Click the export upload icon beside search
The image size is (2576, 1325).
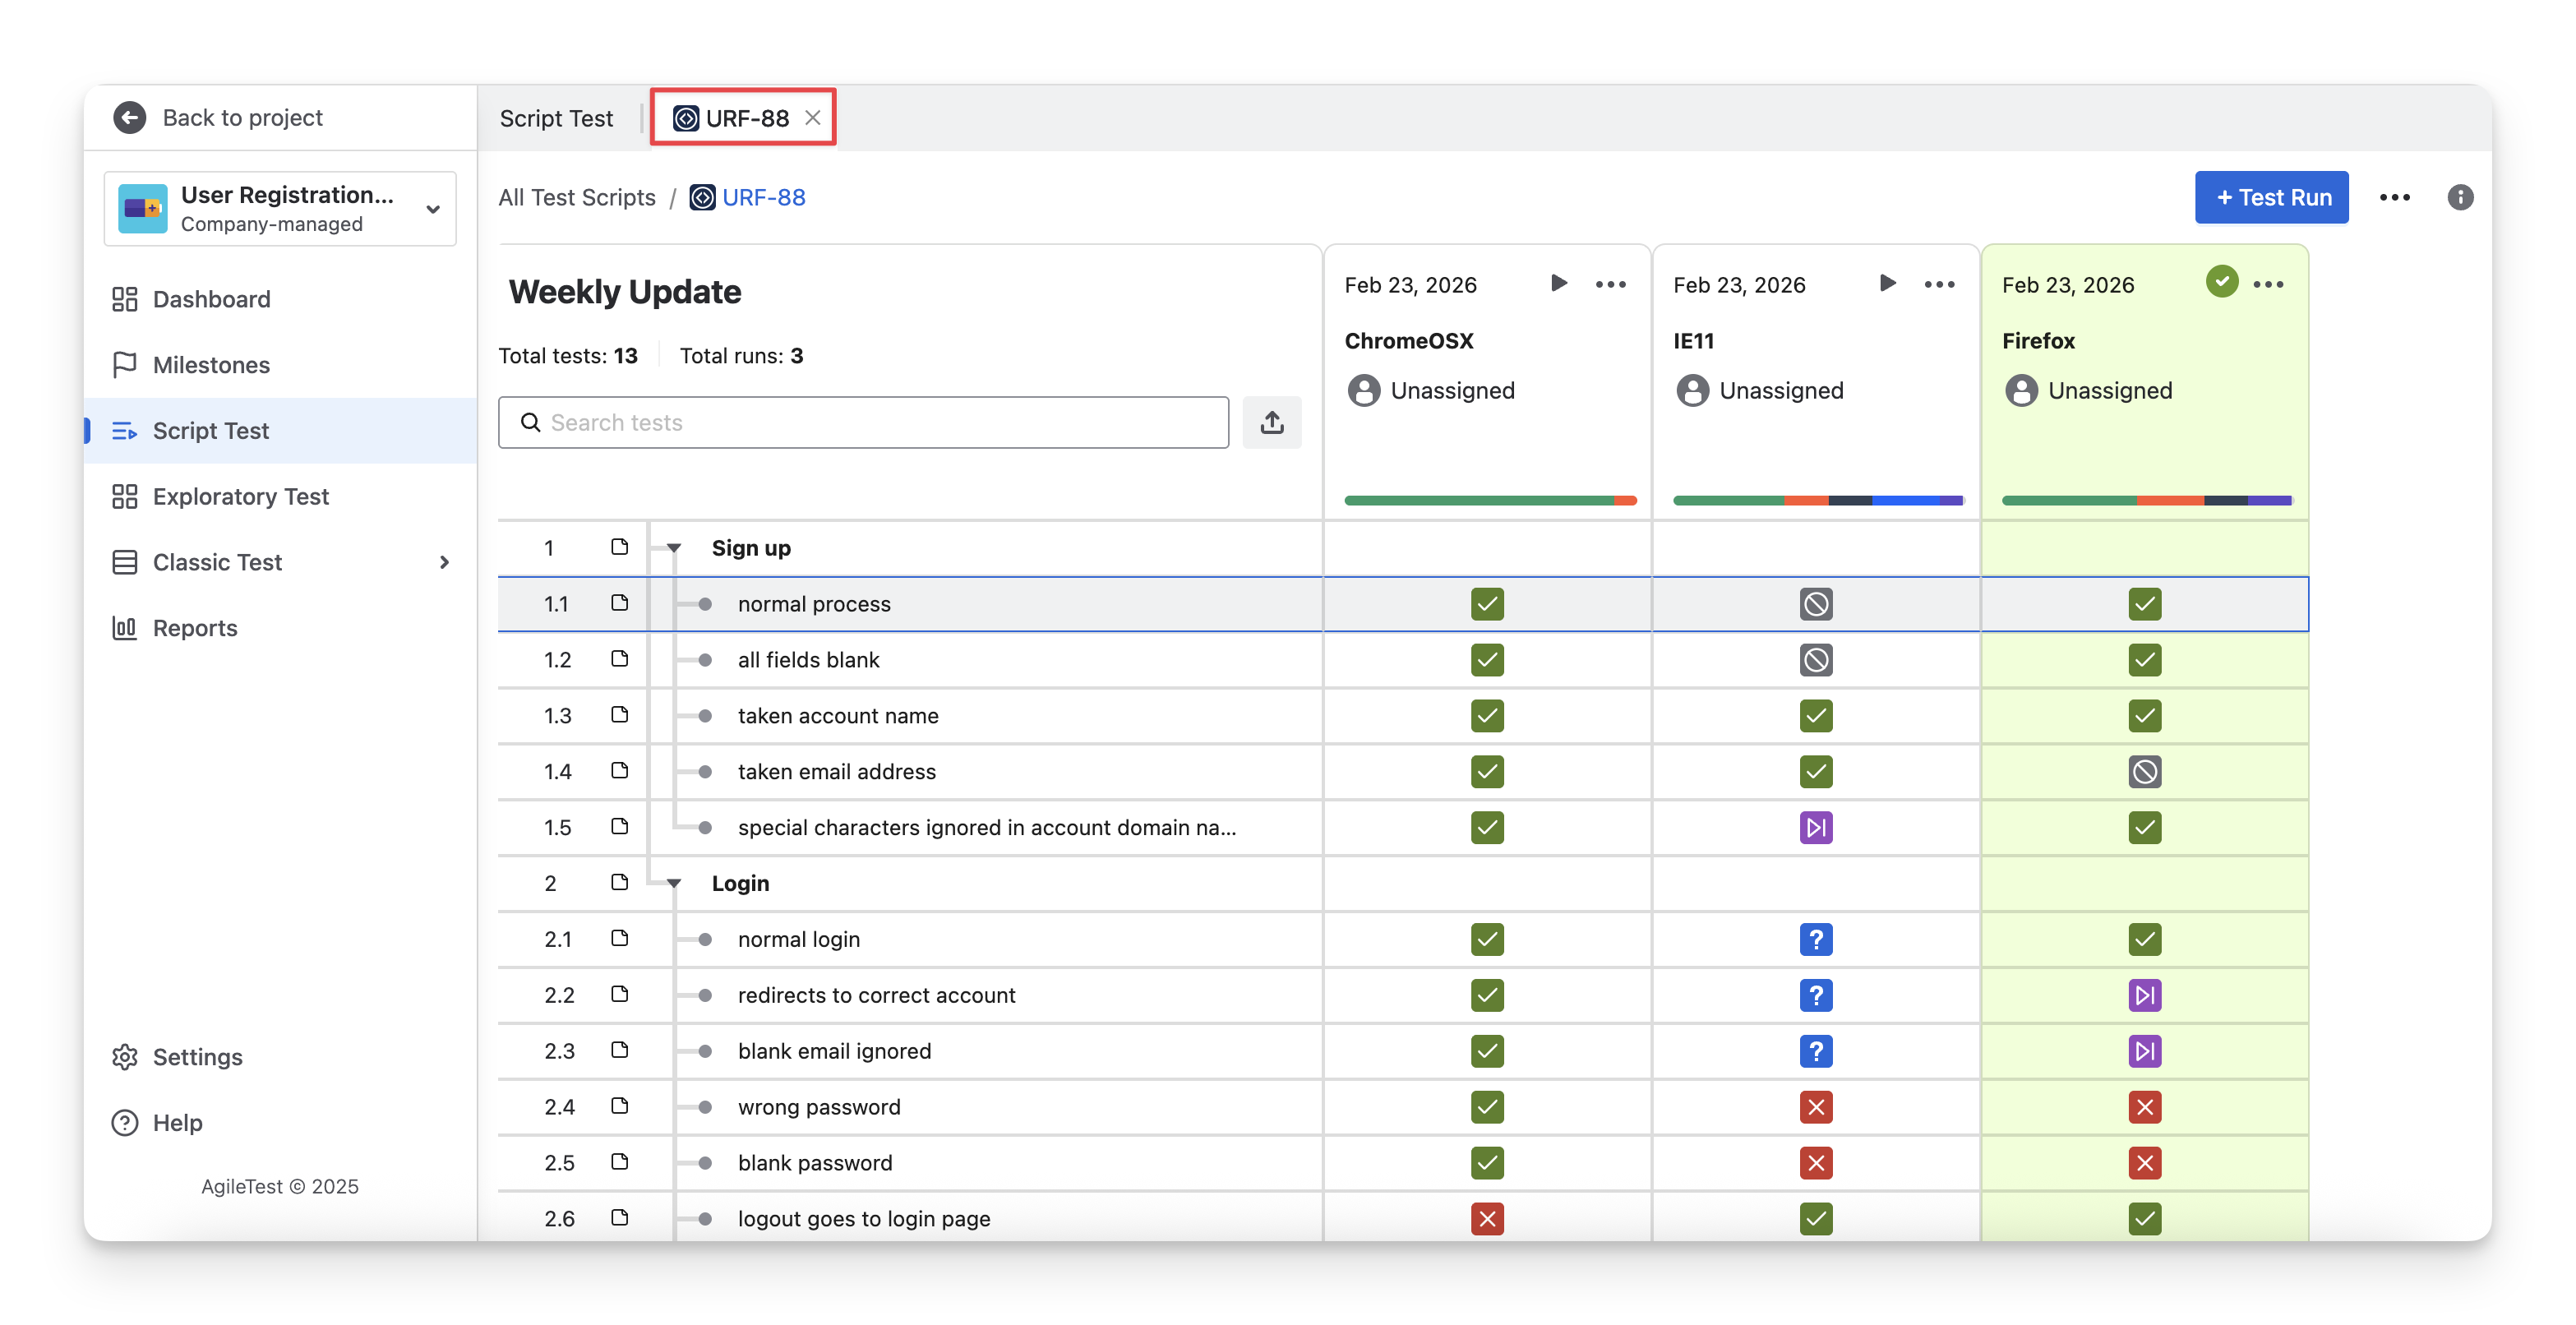pos(1272,422)
